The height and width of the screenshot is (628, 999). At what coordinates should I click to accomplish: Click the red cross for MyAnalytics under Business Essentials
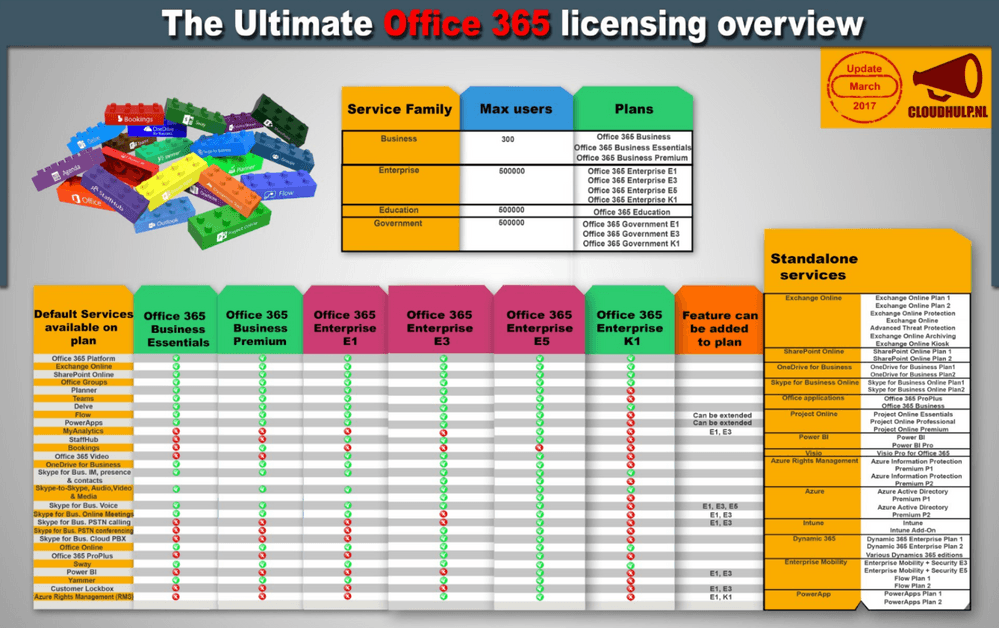[x=176, y=431]
